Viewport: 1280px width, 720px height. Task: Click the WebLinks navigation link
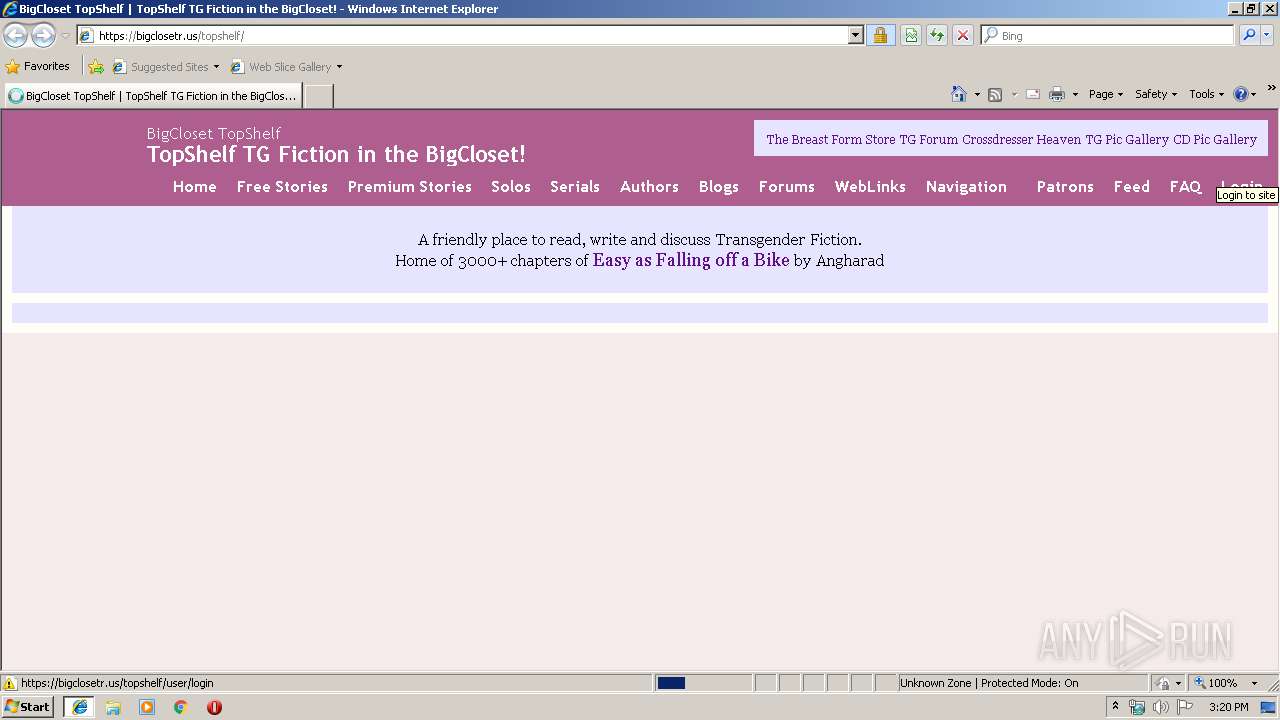pyautogui.click(x=870, y=187)
